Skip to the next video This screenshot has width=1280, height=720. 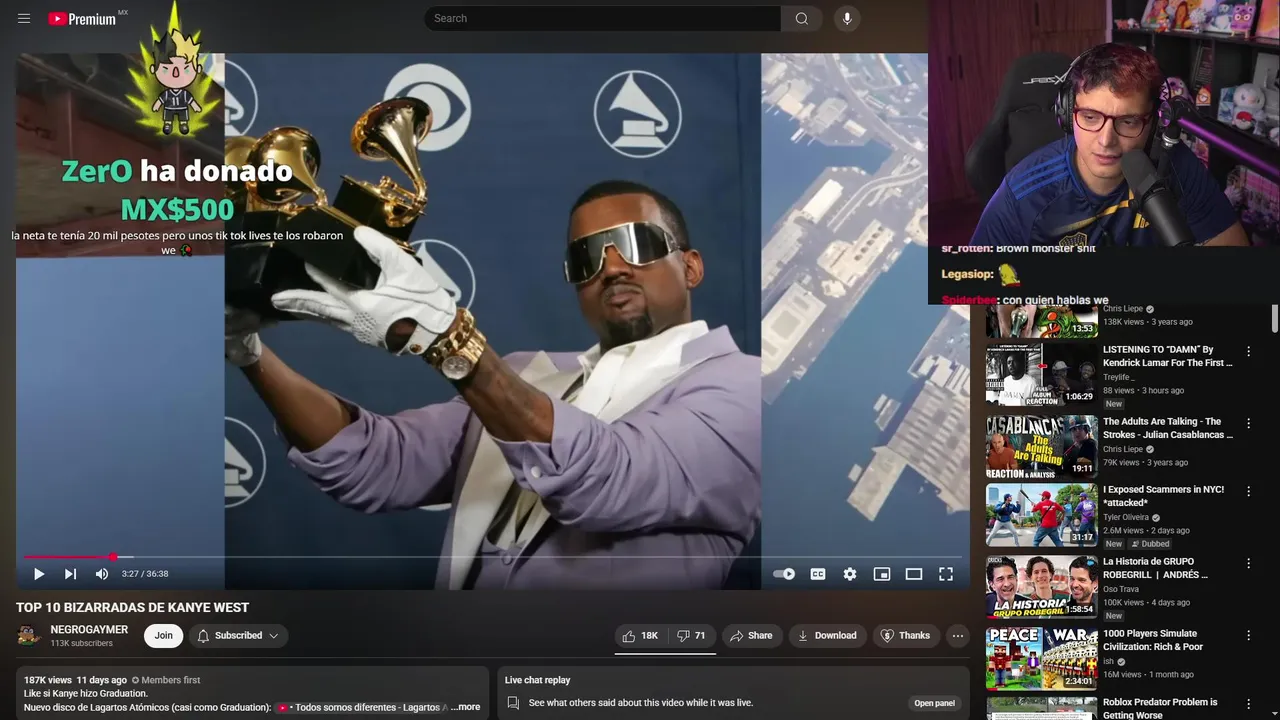click(70, 574)
